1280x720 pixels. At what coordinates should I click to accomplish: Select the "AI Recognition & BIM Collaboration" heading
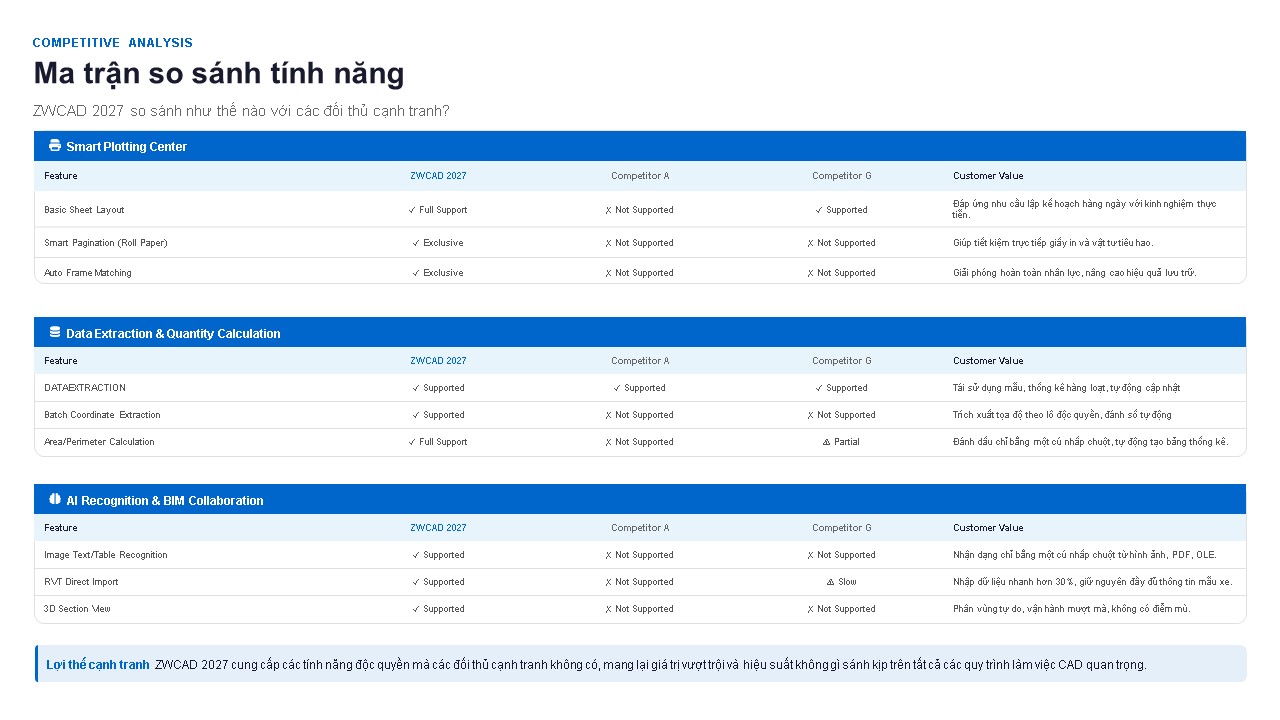point(165,501)
